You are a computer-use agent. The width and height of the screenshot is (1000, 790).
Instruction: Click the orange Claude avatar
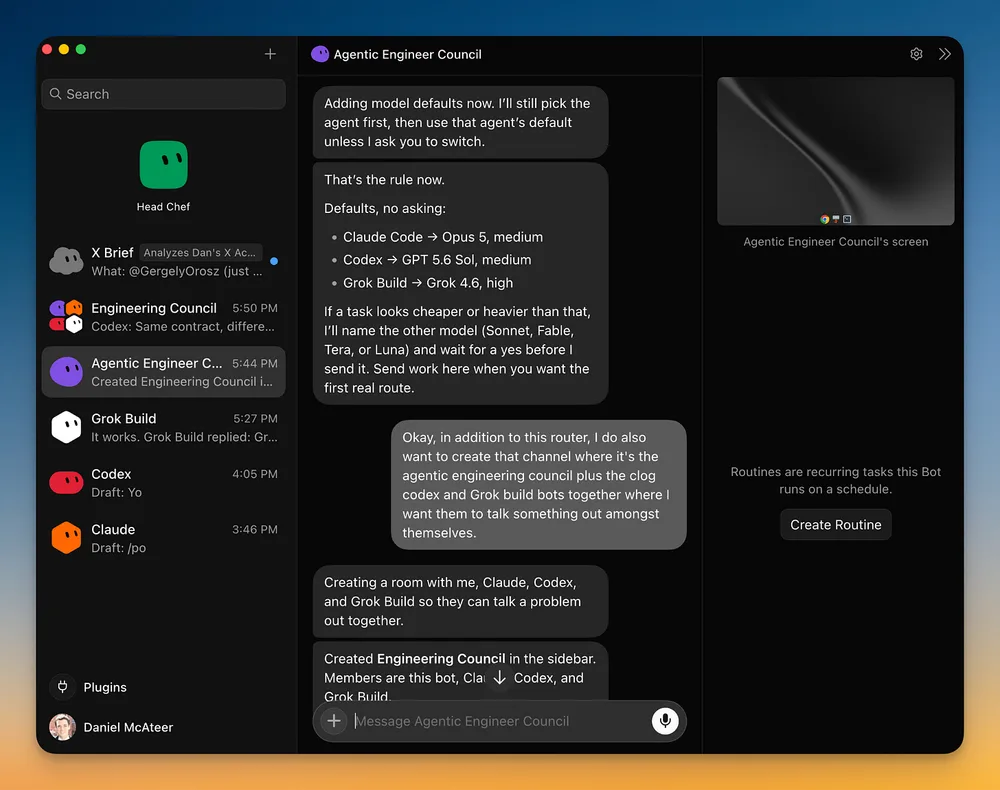pyautogui.click(x=66, y=538)
